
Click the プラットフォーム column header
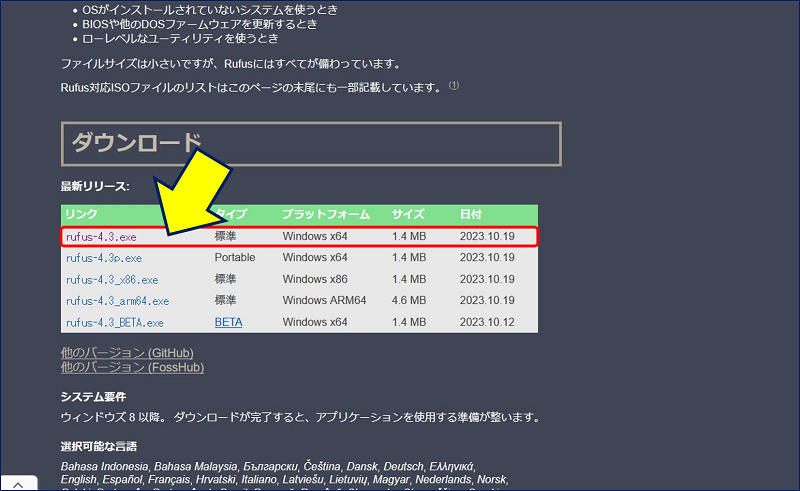pos(326,214)
